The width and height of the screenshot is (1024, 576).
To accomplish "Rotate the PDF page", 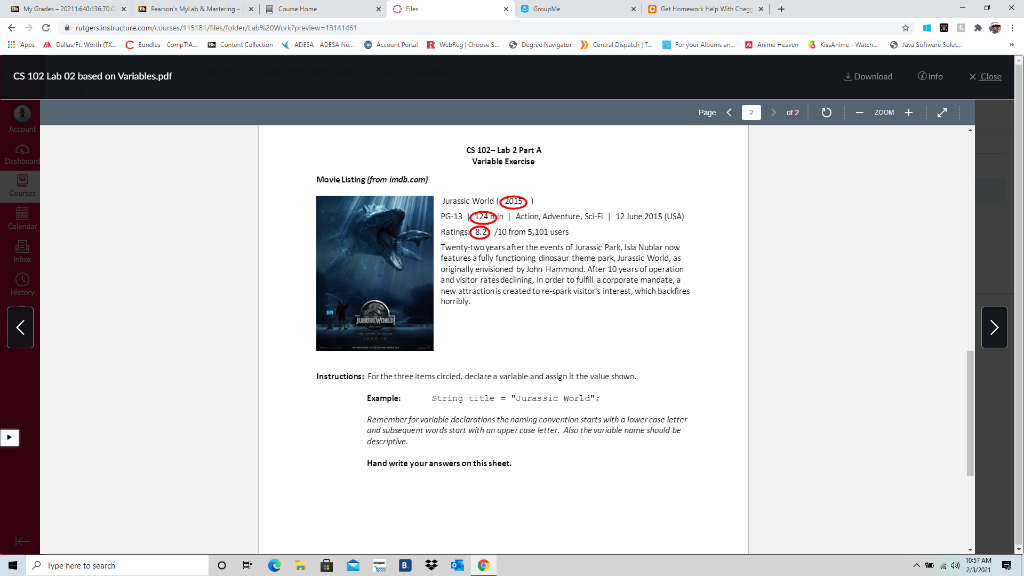I will tap(826, 112).
